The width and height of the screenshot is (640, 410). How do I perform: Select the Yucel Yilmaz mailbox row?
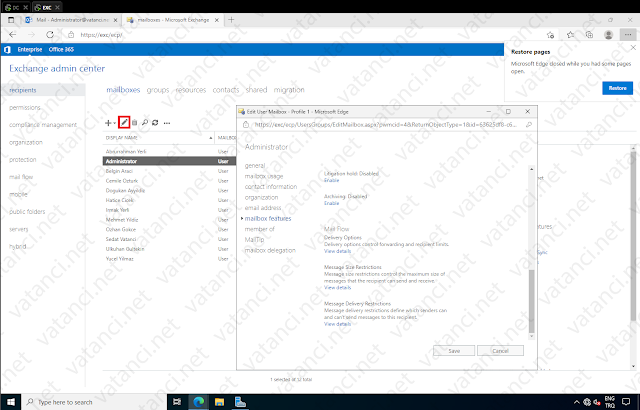coord(169,259)
